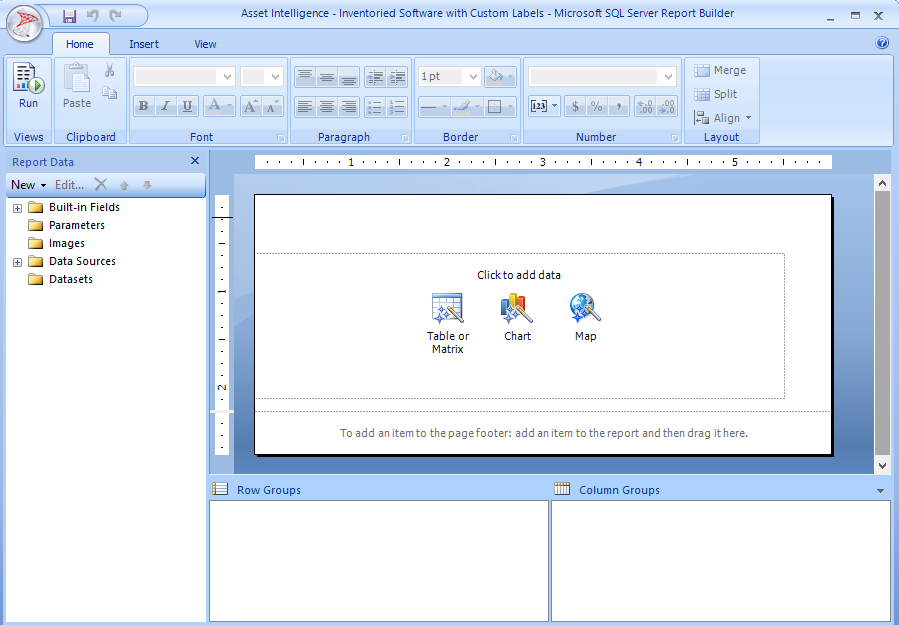Switch to the View ribbon tab

pyautogui.click(x=205, y=44)
